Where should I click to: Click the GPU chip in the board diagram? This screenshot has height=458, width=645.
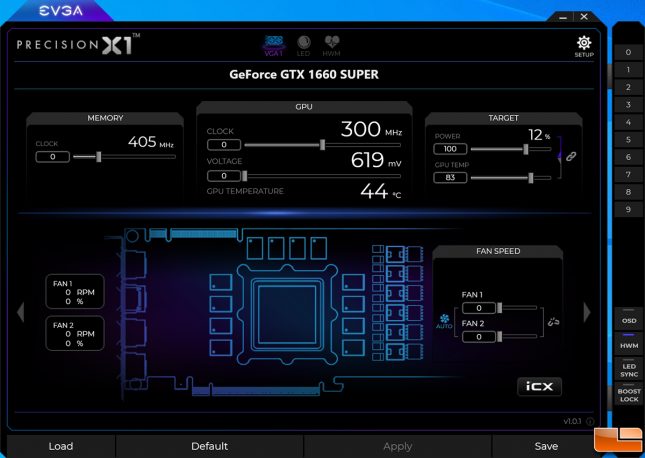287,314
